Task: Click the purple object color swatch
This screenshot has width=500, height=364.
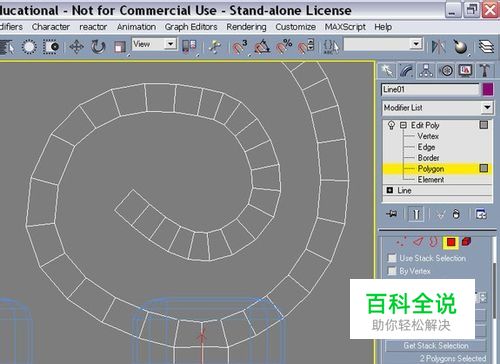Action: (488, 89)
